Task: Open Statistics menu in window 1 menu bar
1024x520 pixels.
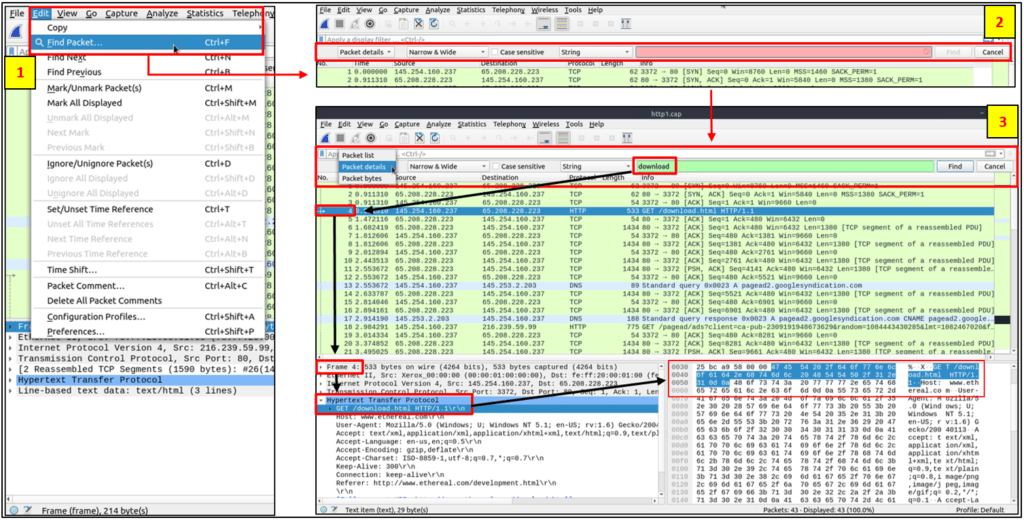Action: click(204, 13)
